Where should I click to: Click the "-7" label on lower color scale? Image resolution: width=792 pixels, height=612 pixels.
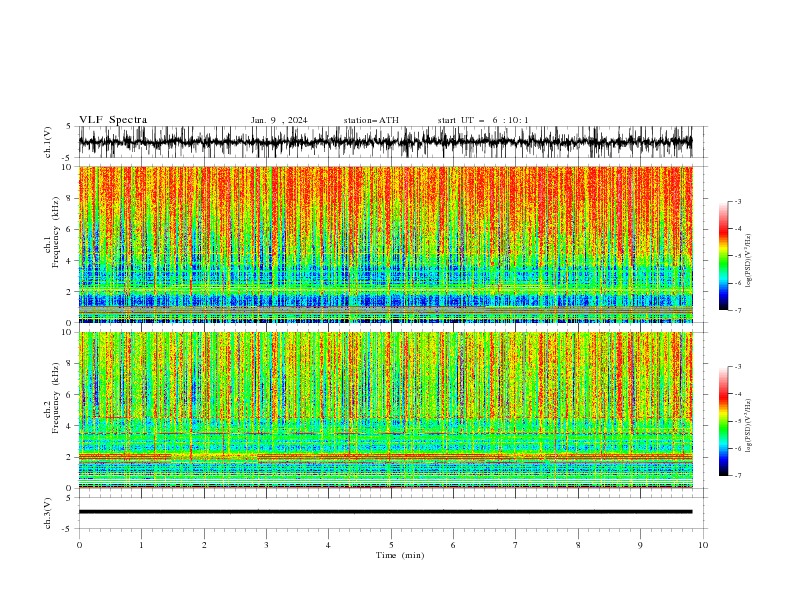click(x=738, y=476)
